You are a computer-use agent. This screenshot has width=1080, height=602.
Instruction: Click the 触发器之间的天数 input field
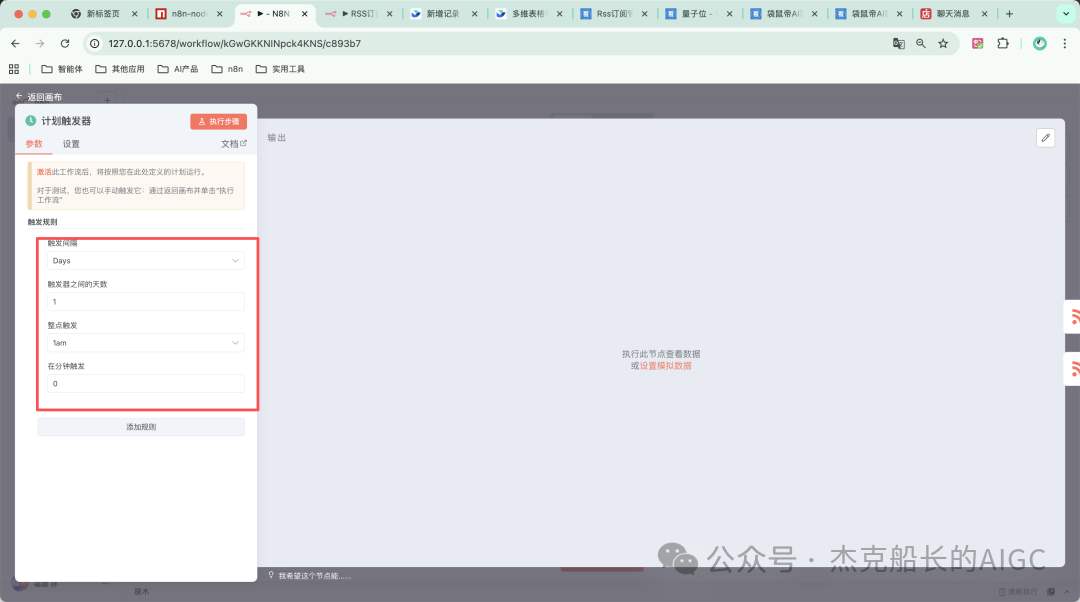(x=146, y=302)
